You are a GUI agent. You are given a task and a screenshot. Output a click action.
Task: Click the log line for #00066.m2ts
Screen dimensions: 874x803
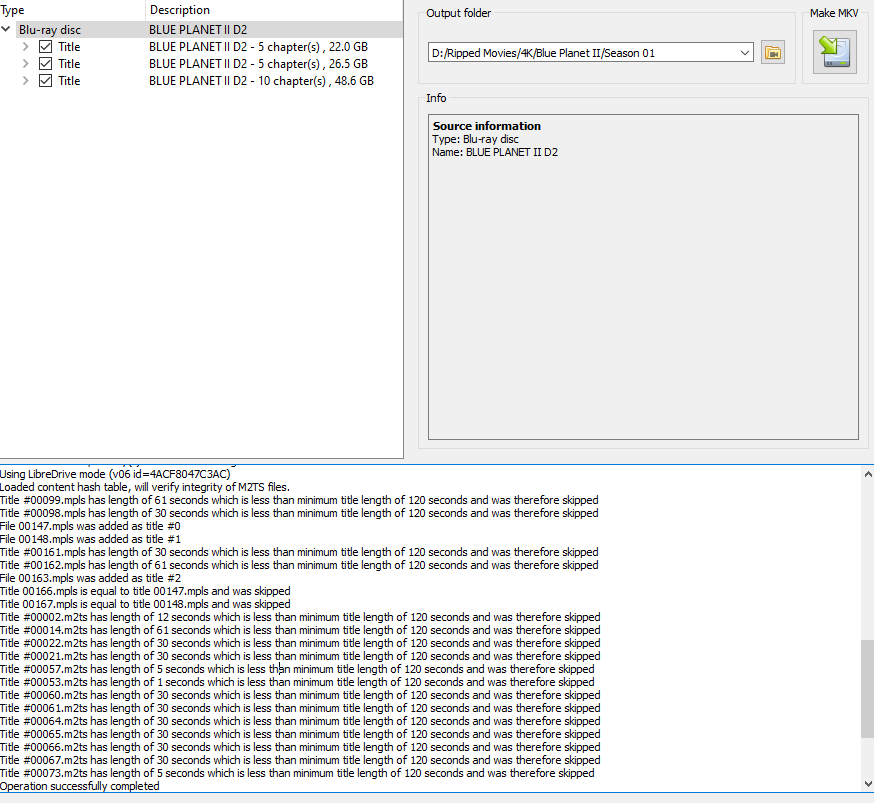click(x=300, y=747)
